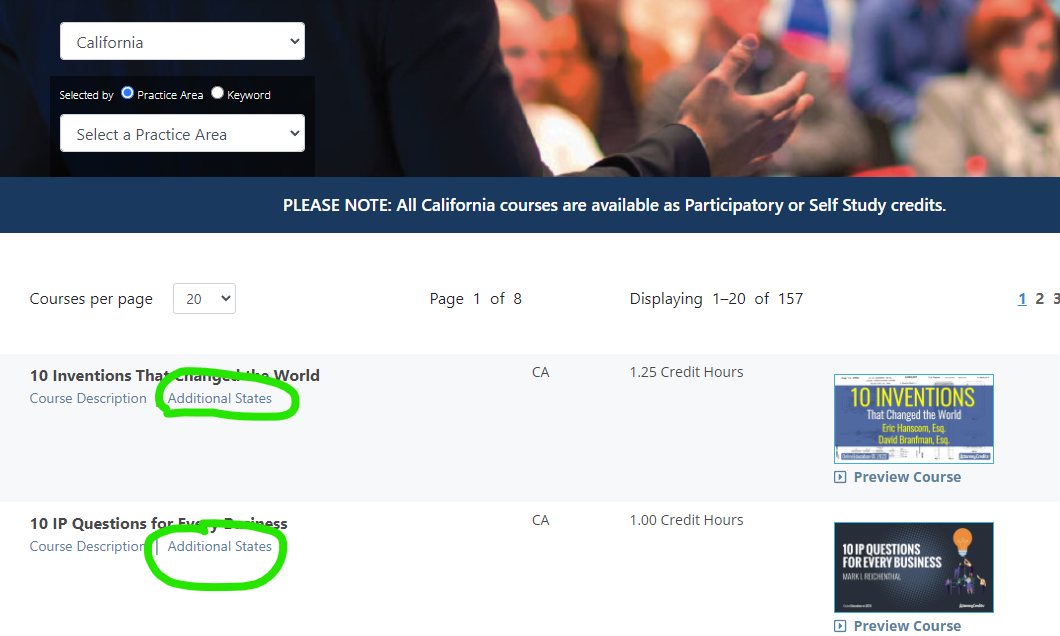Click the 10 Inventions course thumbnail
Screen dimensions: 1060x636
point(913,418)
